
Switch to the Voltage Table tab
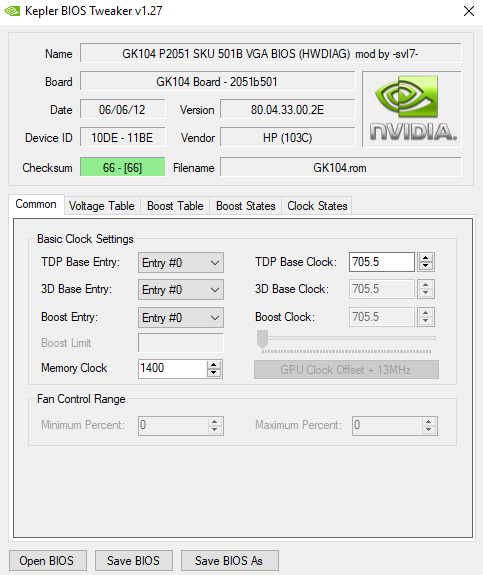coord(102,206)
